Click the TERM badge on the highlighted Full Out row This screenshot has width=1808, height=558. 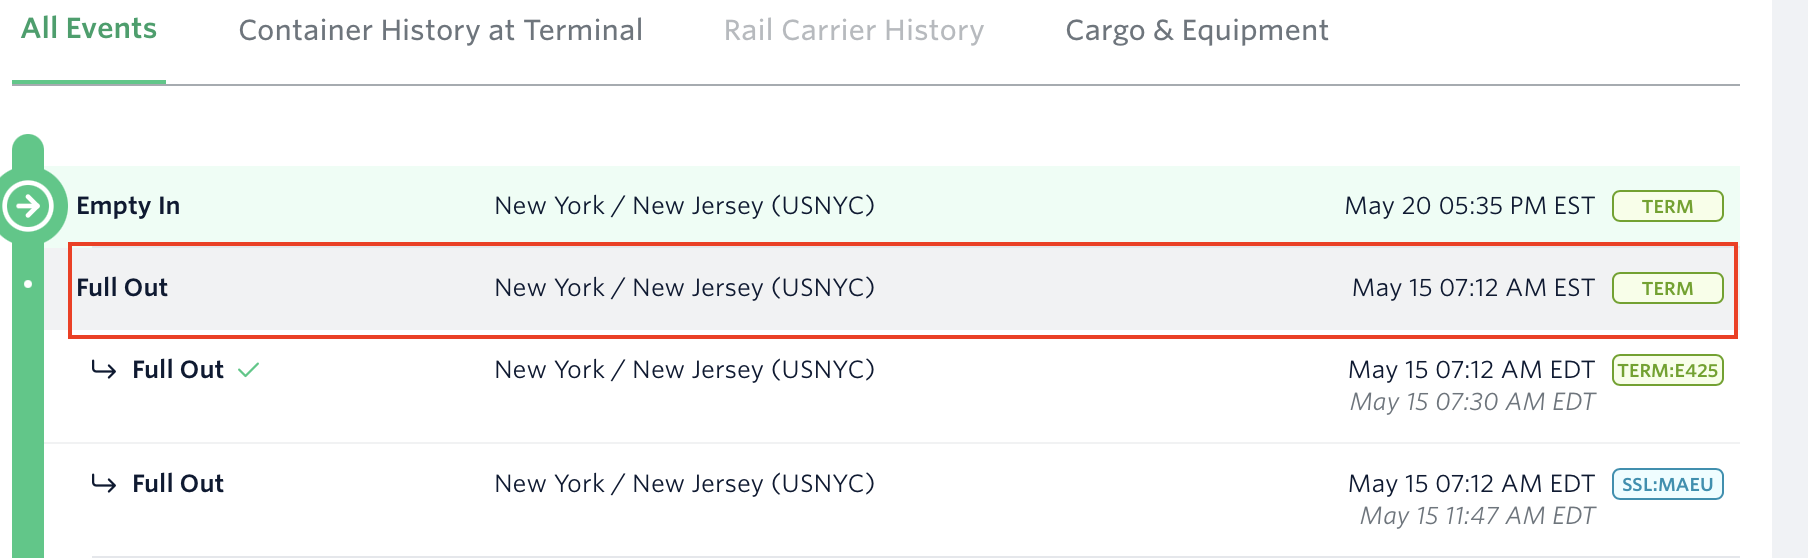pyautogui.click(x=1667, y=288)
